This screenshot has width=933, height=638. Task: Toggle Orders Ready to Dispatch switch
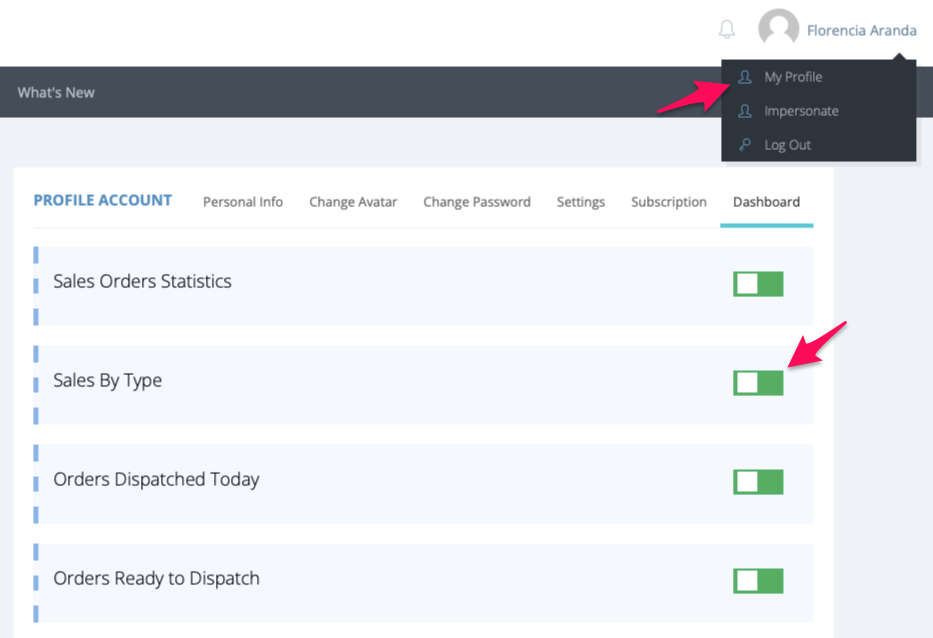[x=758, y=581]
